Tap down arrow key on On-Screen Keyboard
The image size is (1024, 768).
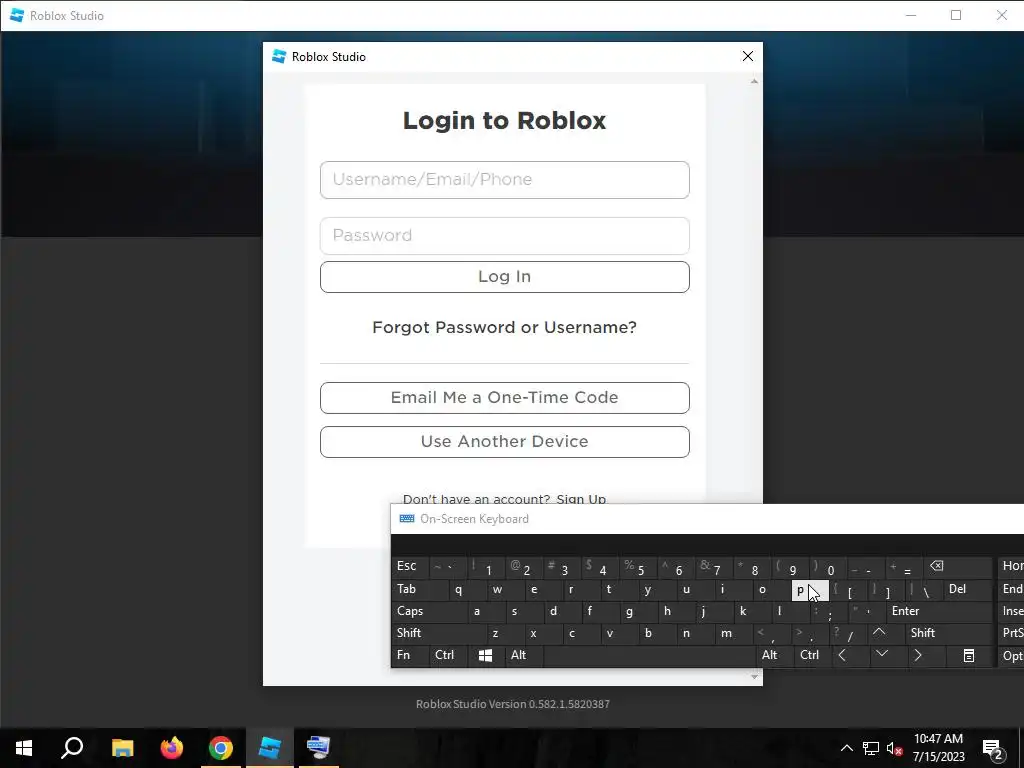(888, 655)
